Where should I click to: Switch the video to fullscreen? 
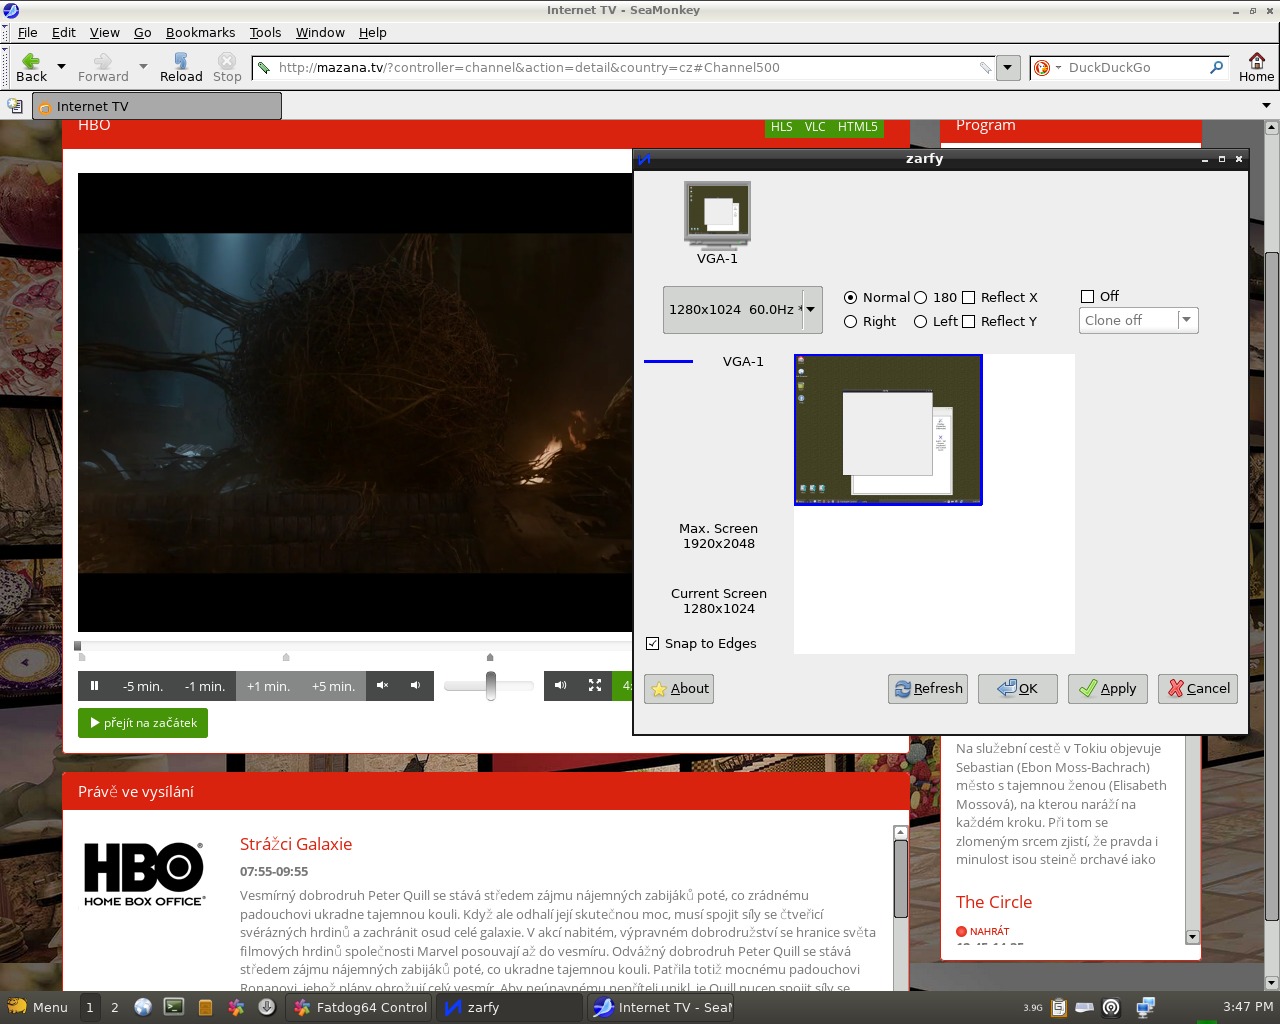click(x=594, y=686)
